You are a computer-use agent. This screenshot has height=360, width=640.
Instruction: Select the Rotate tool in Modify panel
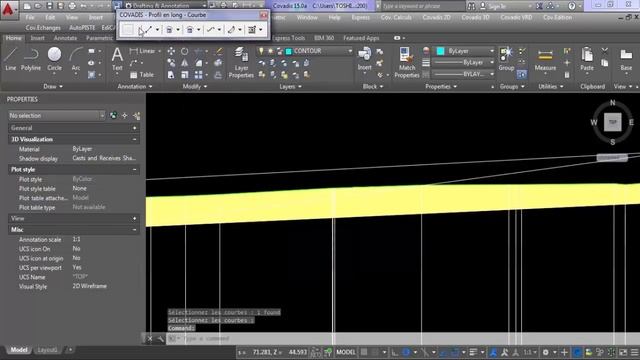(184, 51)
